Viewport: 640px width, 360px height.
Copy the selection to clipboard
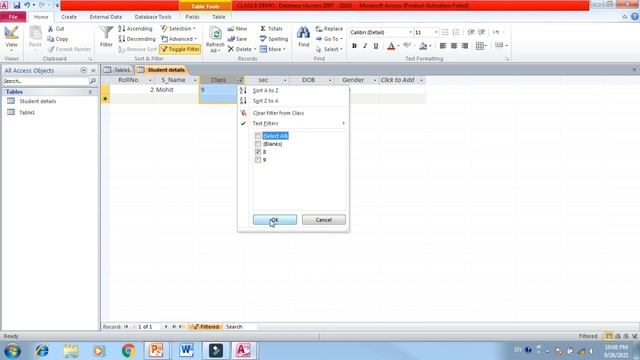pos(58,39)
